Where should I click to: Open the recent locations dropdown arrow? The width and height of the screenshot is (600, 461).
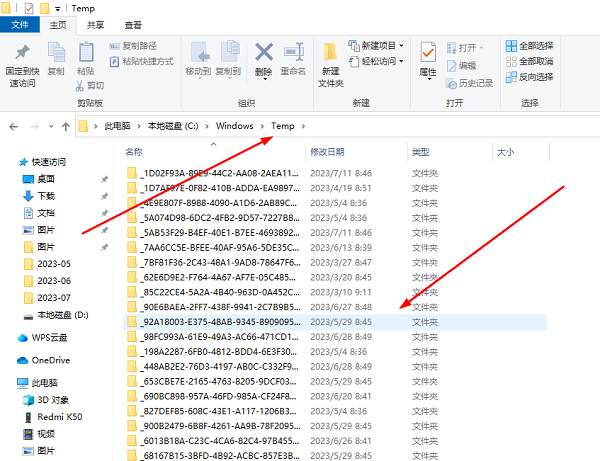(51, 127)
